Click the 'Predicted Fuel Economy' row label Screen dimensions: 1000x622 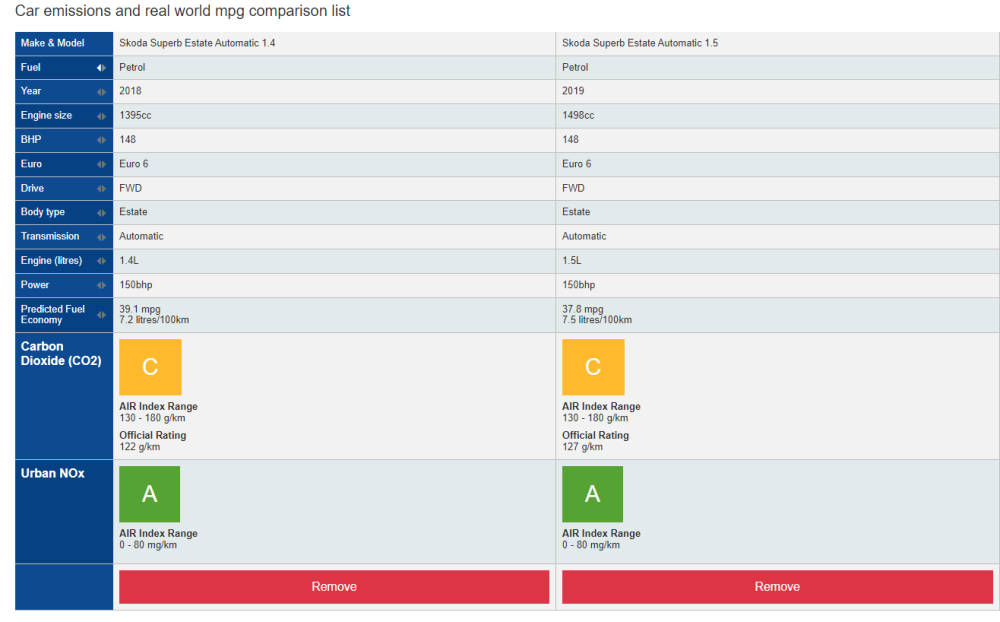[52, 315]
